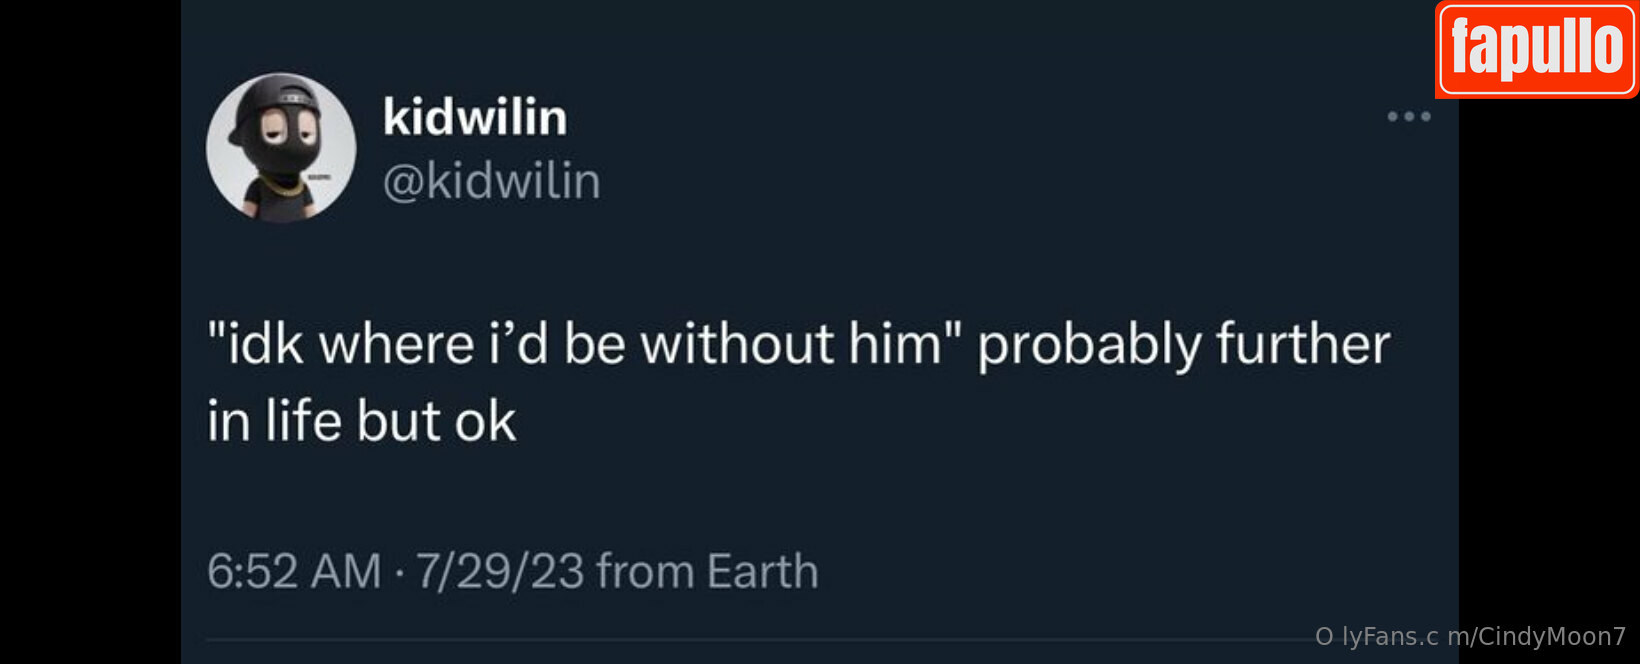Screen dimensions: 1640x664
Task: Select the 7/29/23 post date
Action: point(499,571)
